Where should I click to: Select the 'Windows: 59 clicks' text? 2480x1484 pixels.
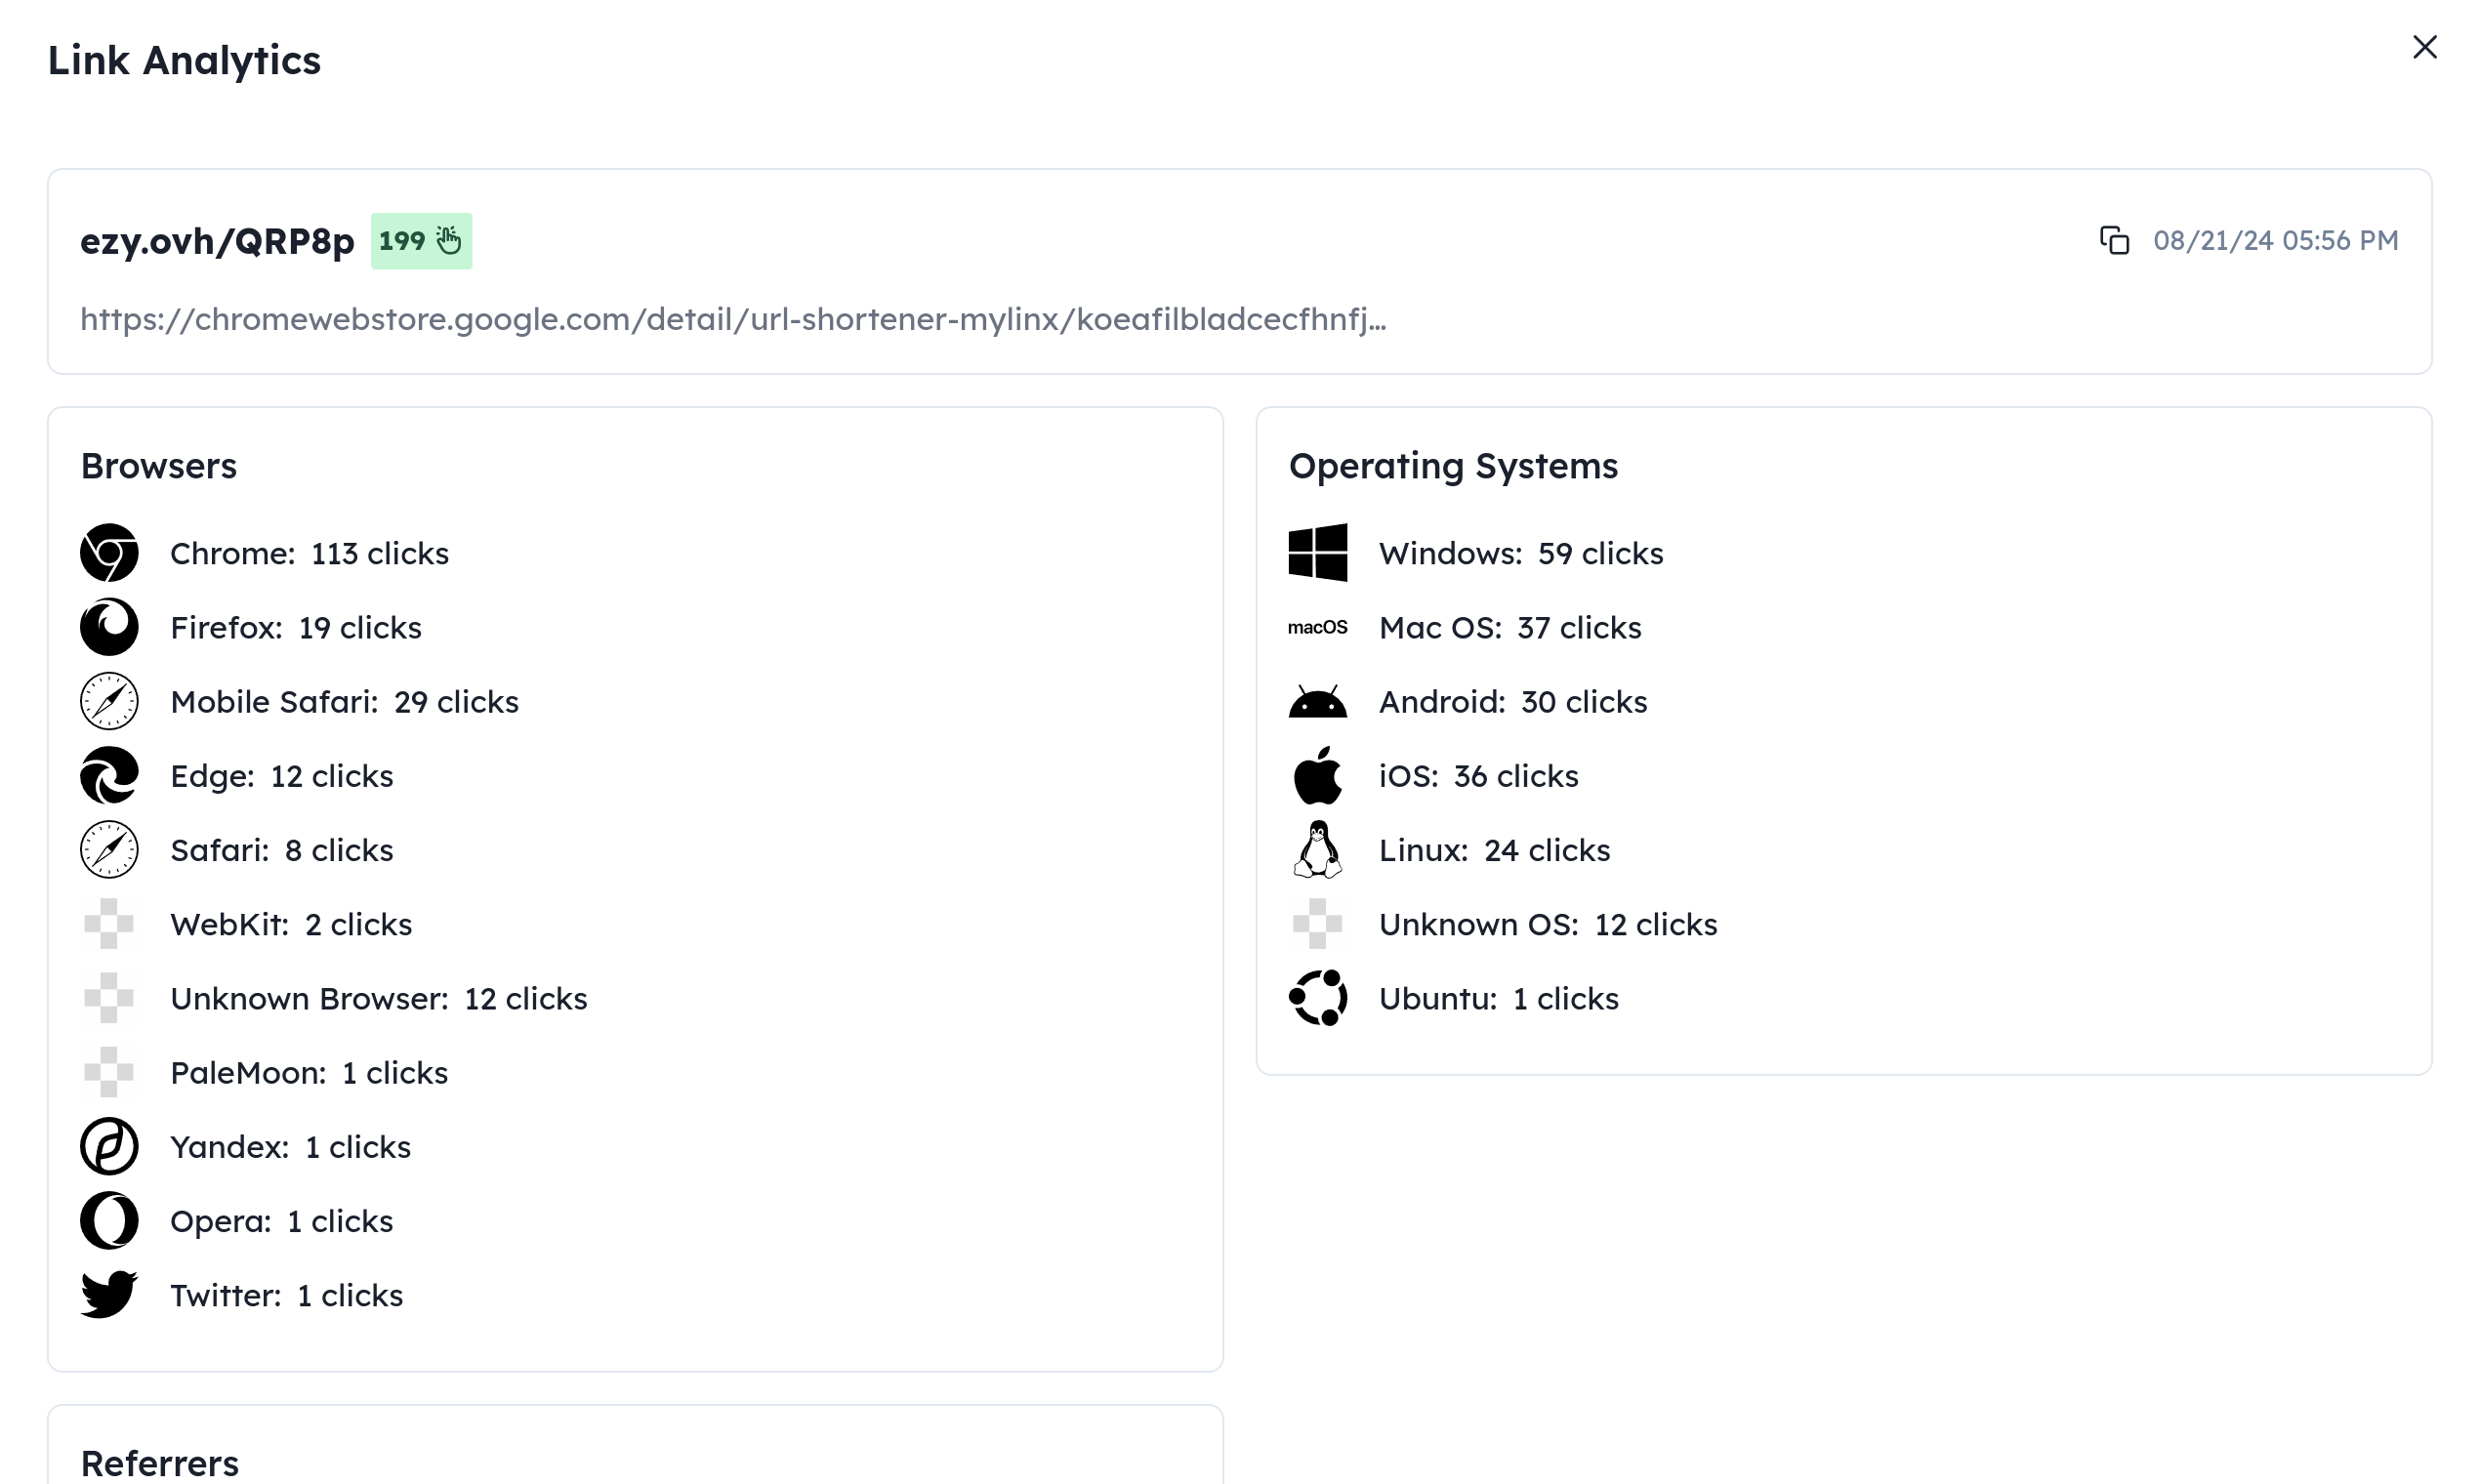pos(1520,553)
